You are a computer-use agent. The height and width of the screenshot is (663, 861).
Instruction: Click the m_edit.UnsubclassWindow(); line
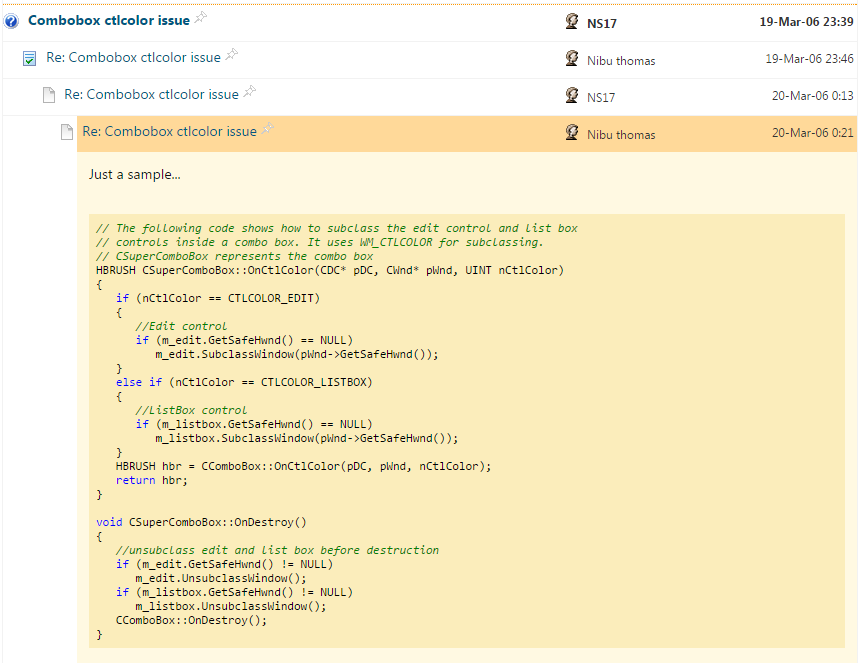[x=221, y=578]
